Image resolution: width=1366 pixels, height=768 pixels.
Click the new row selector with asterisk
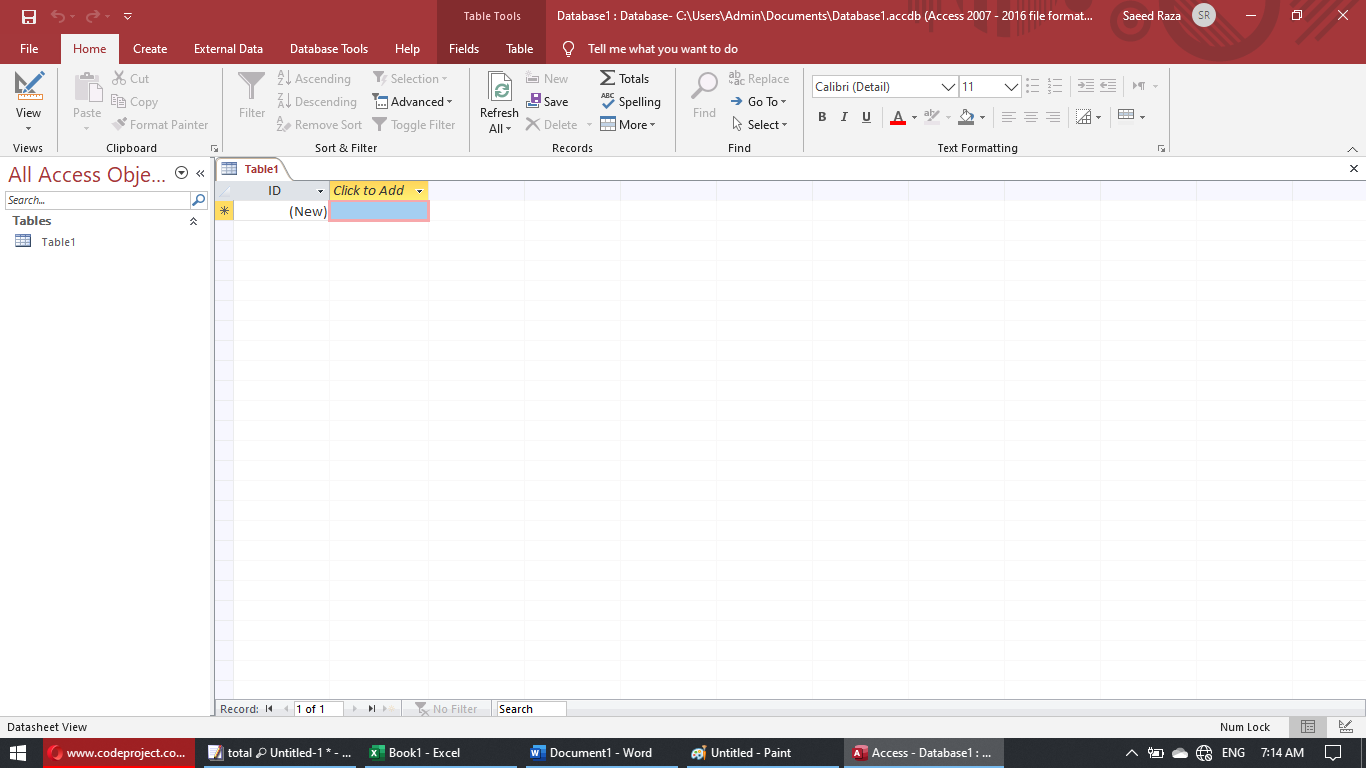tap(224, 211)
